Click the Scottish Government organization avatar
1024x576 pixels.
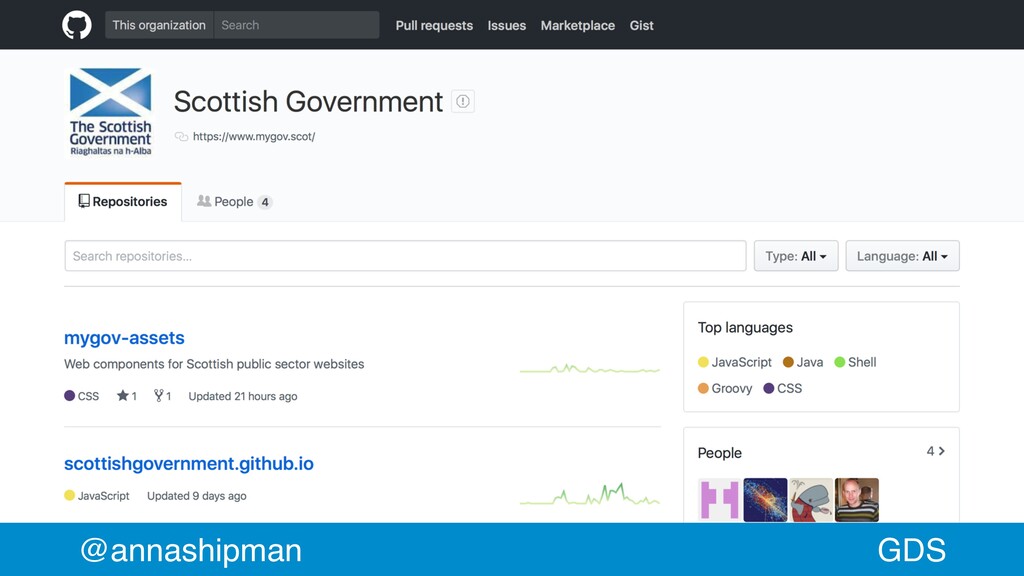(x=110, y=112)
